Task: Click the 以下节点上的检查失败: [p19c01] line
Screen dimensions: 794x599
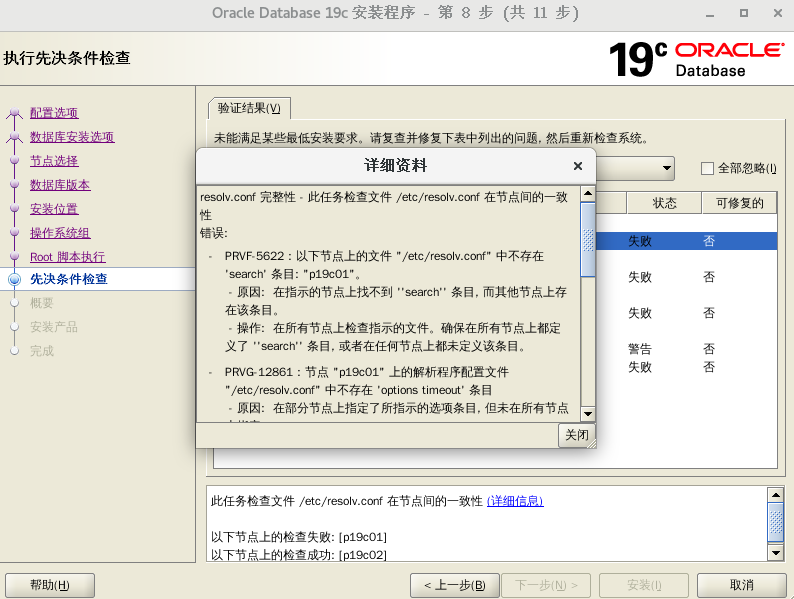Action: point(299,537)
